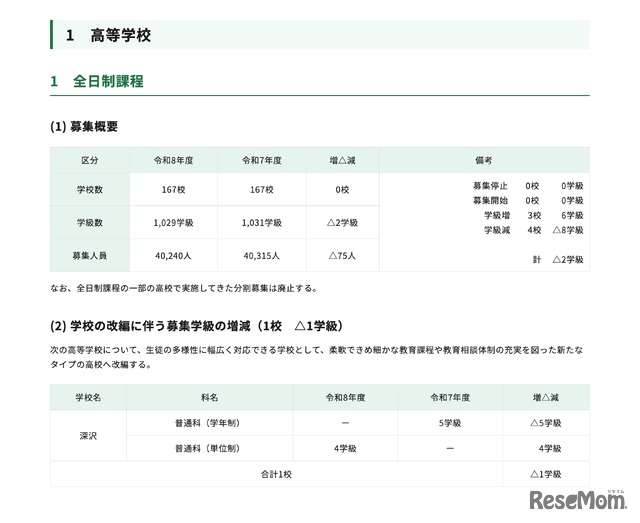Select the '区分' table header cell
Screen dimensions: 640x523
pyautogui.click(x=90, y=161)
